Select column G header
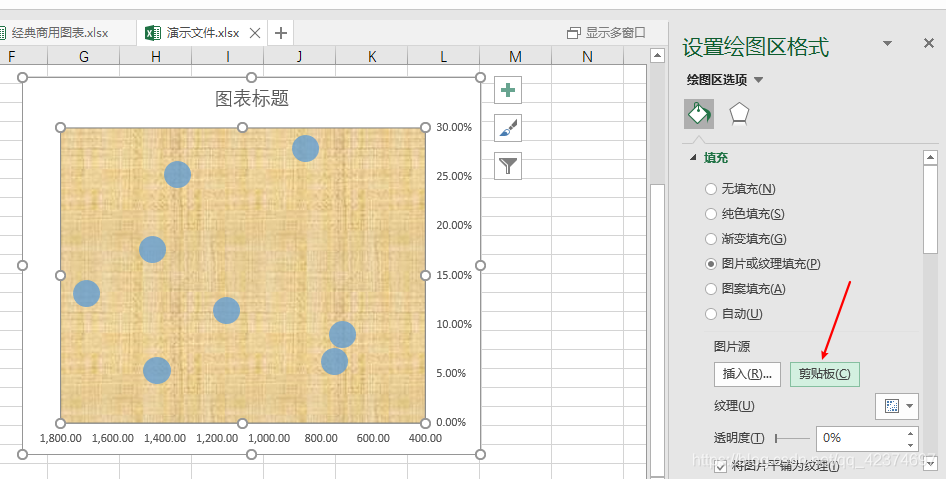The height and width of the screenshot is (479, 946). (84, 56)
